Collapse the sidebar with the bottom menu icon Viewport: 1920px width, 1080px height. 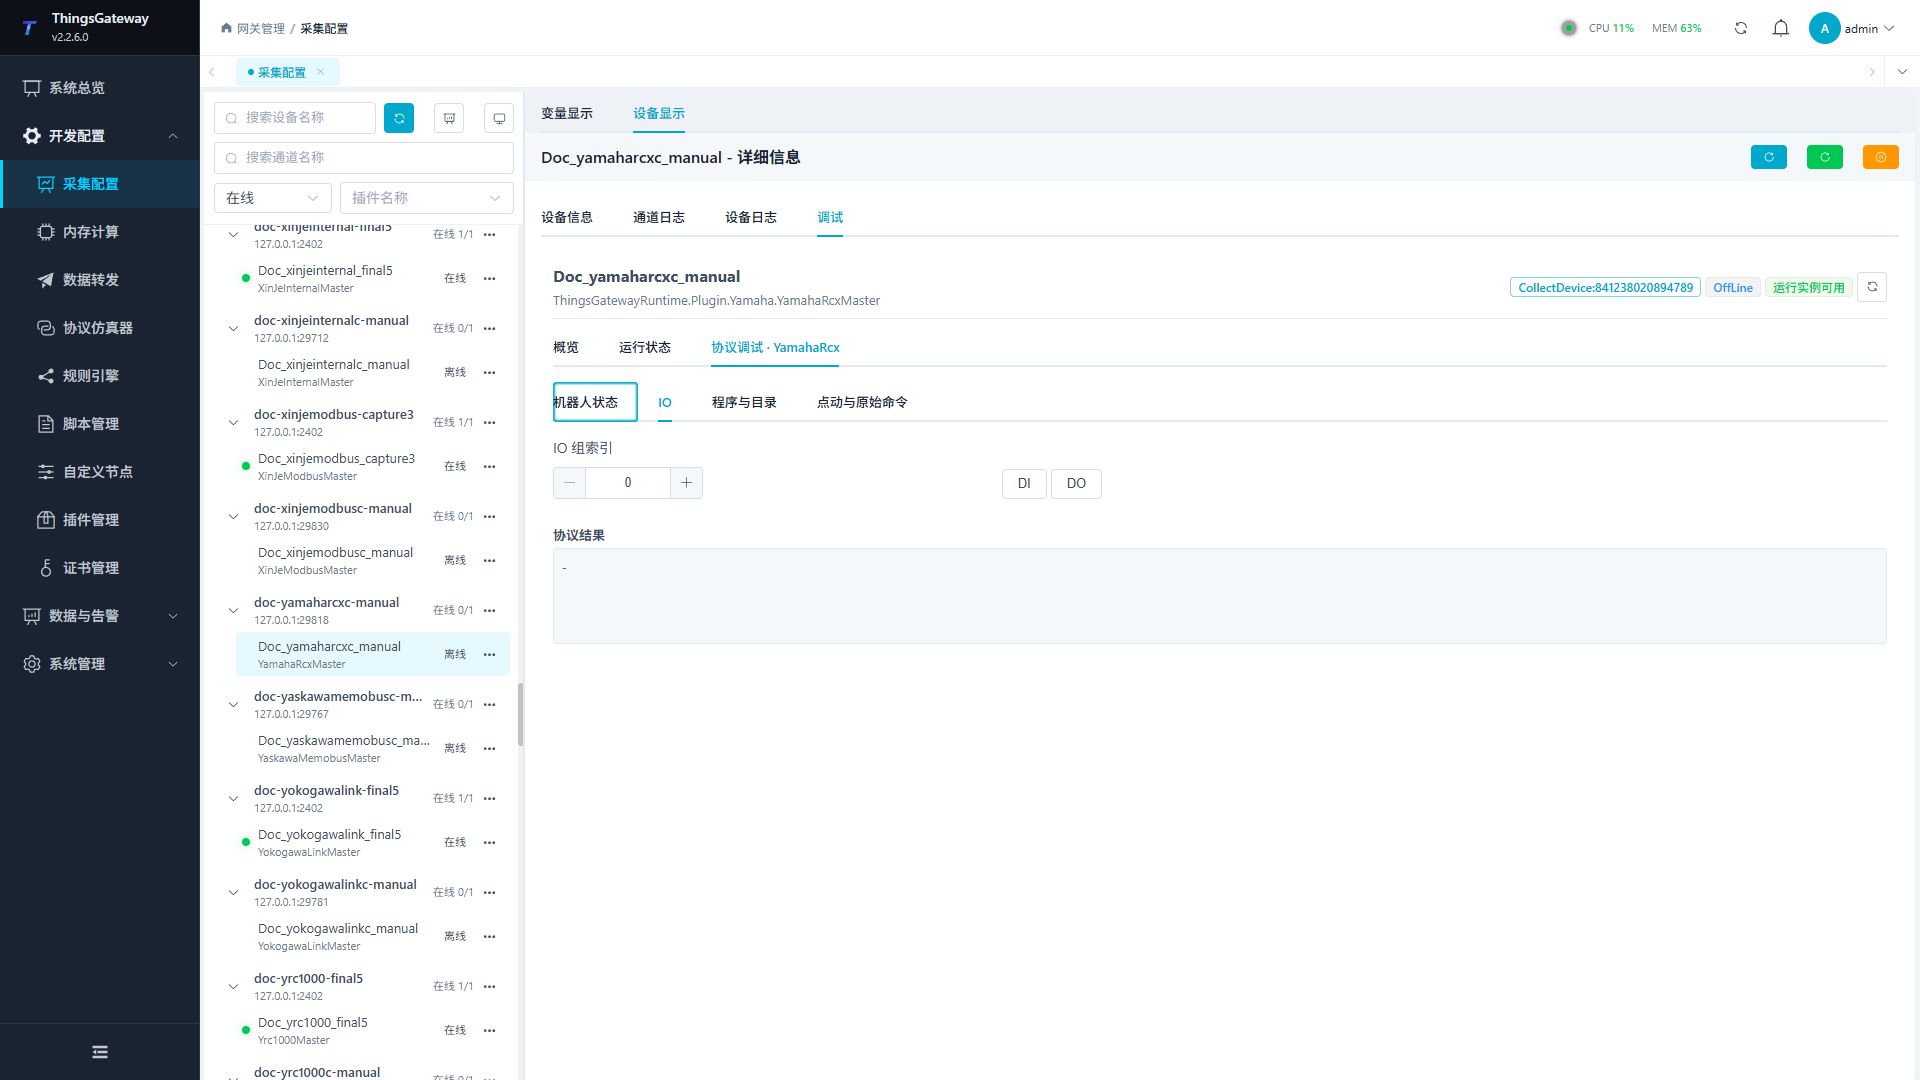pyautogui.click(x=100, y=1052)
